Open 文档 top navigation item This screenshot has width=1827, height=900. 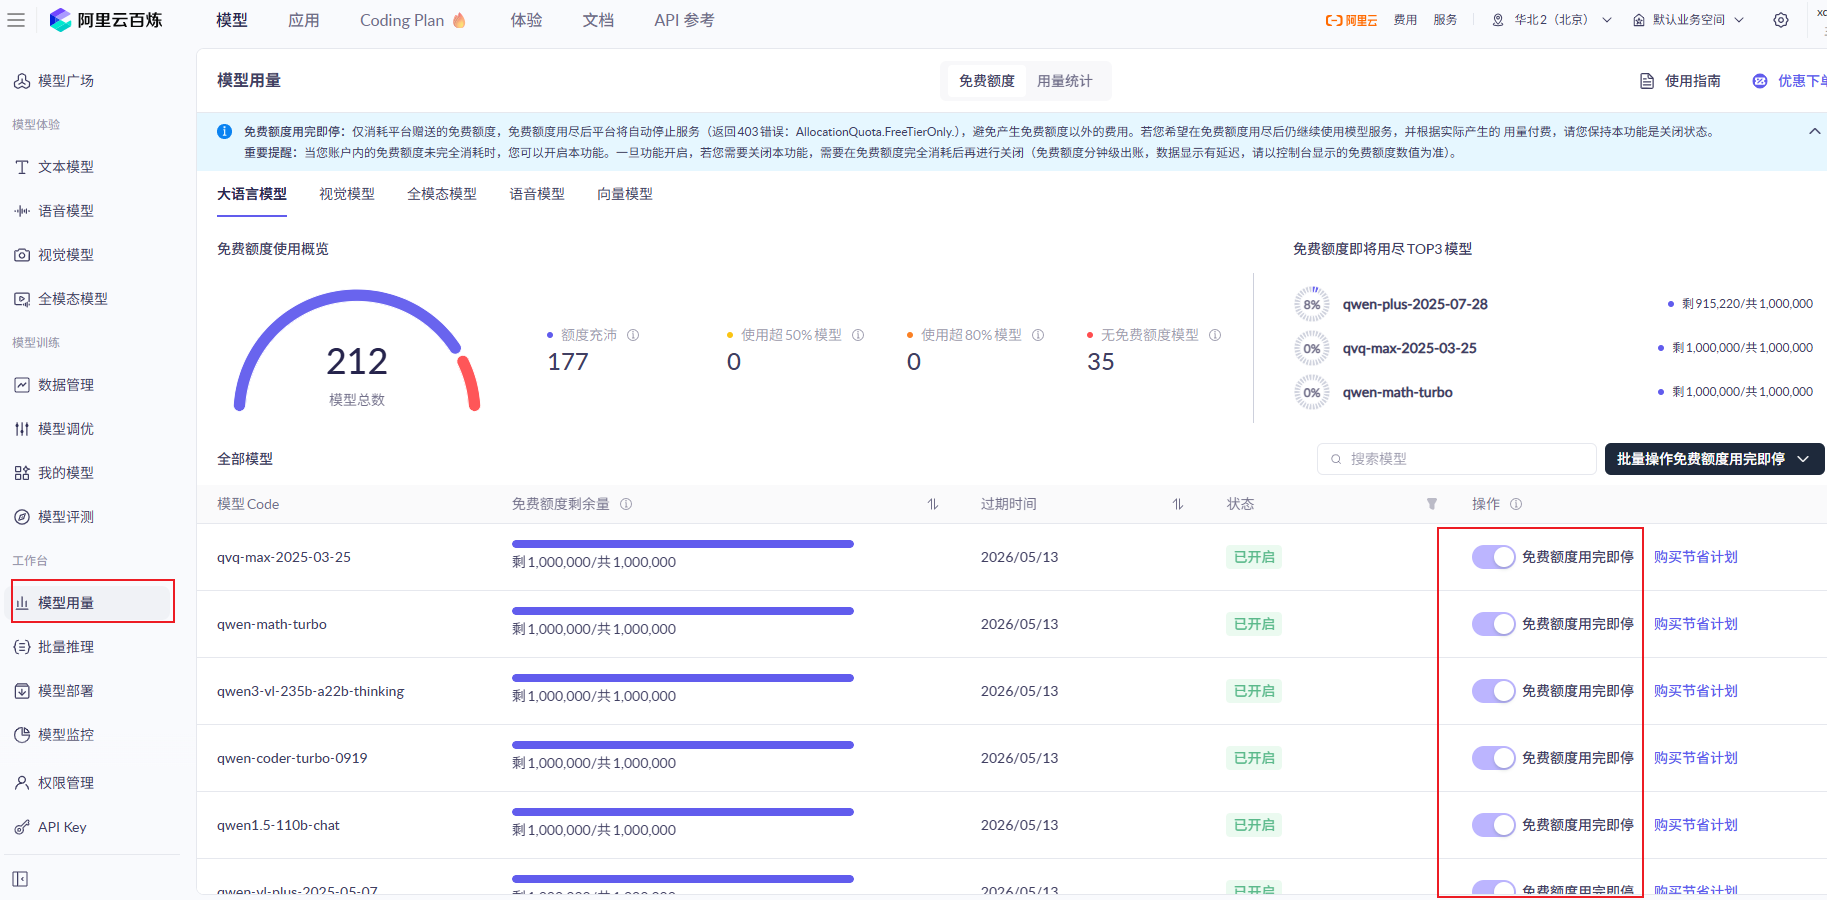point(598,20)
